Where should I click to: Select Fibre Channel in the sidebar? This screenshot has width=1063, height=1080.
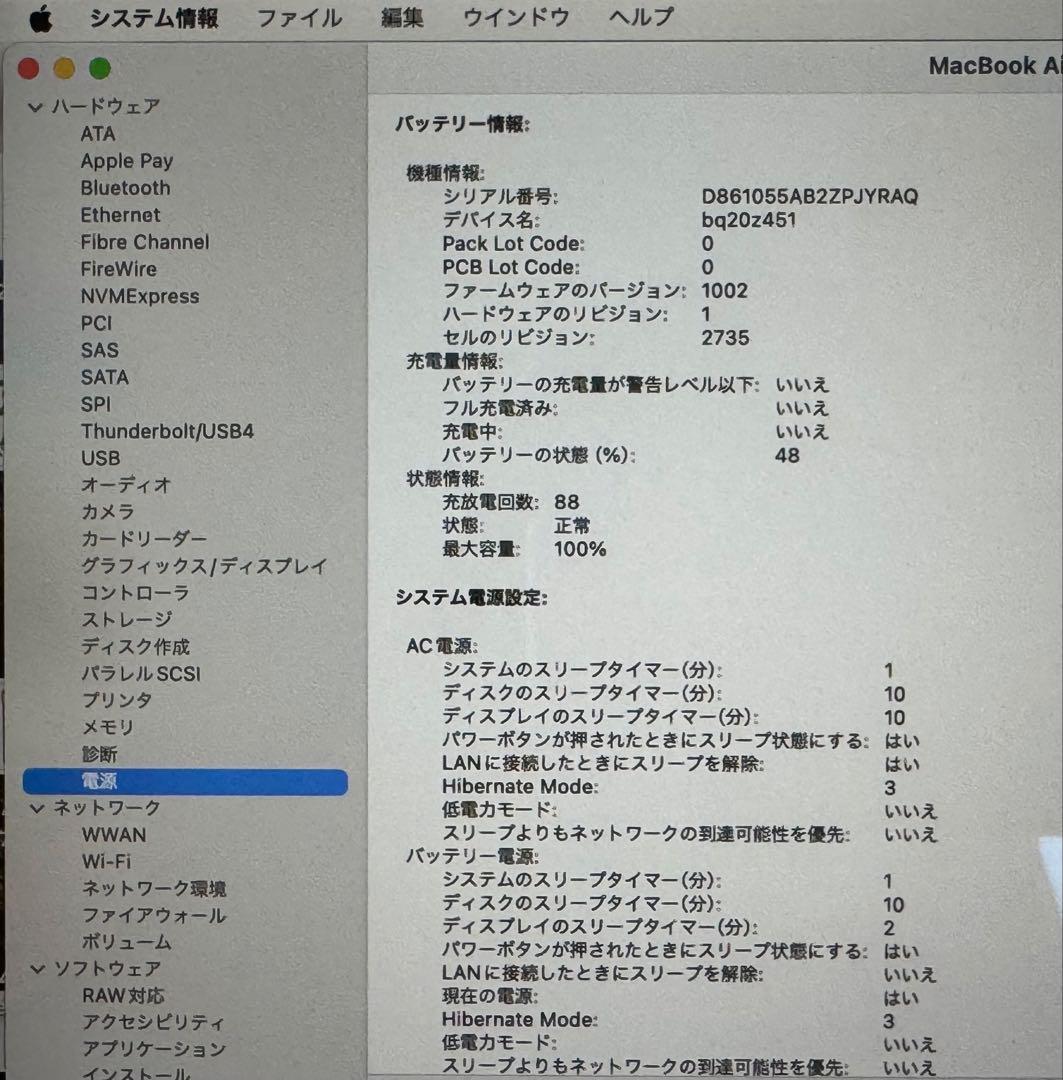[145, 242]
